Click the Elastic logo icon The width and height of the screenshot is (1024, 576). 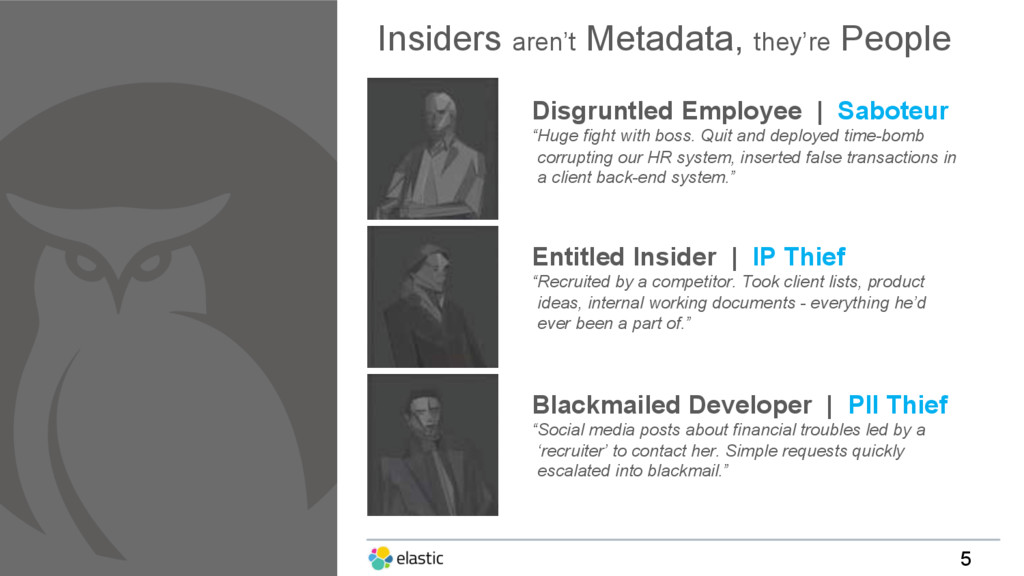pyautogui.click(x=380, y=558)
